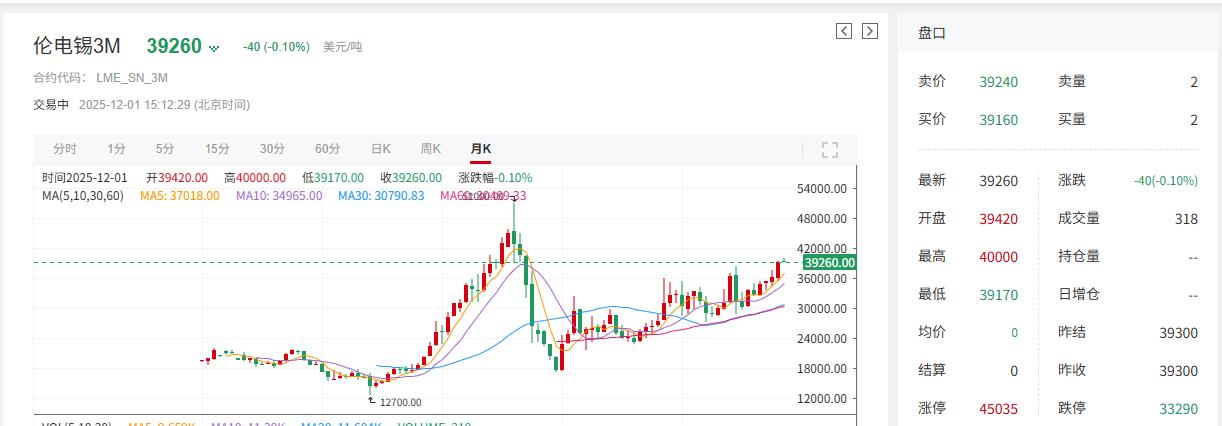Select the active 月K monthly tab
This screenshot has height=426, width=1222.
[x=481, y=149]
